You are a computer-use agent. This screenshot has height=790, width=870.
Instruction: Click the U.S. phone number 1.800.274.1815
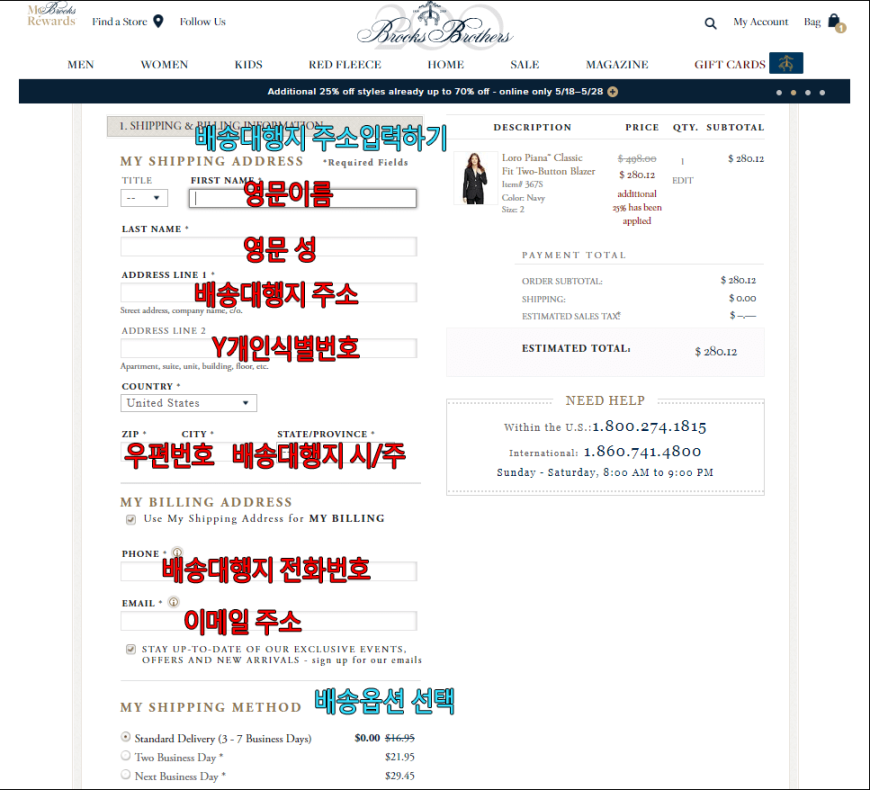coord(649,426)
